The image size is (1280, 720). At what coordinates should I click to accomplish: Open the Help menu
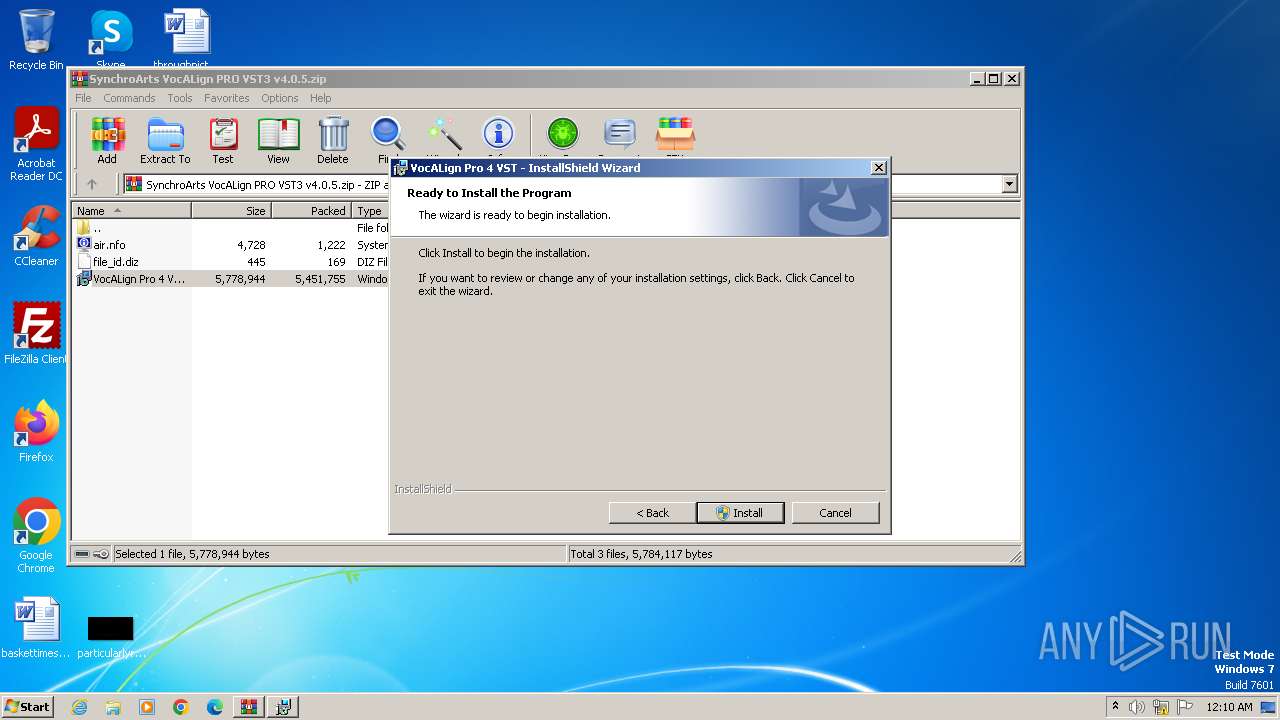[320, 98]
